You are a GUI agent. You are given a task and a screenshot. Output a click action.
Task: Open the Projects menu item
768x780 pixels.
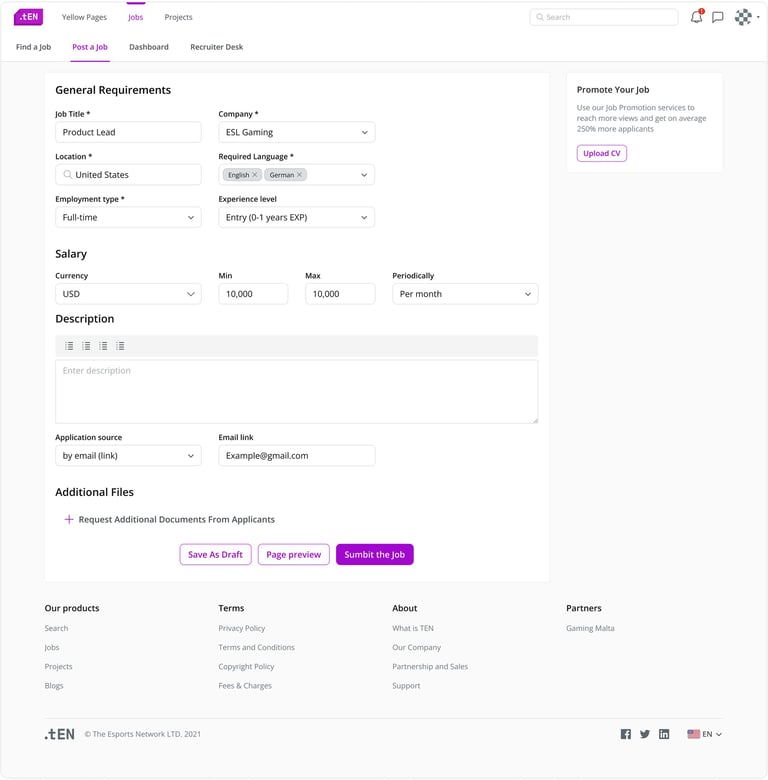(x=178, y=17)
